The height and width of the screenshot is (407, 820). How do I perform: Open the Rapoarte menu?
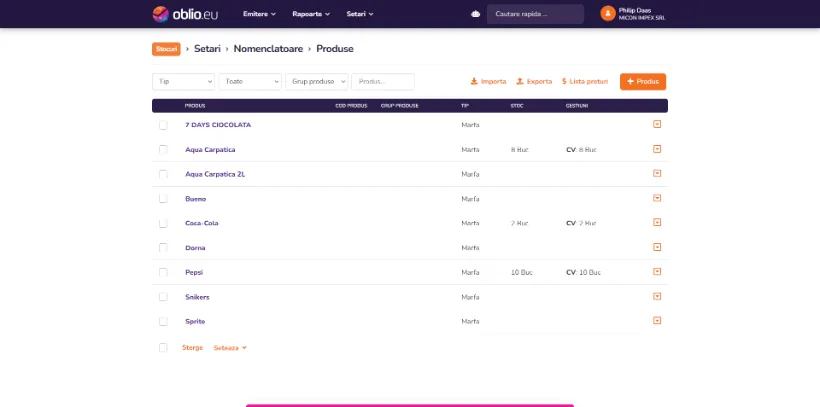click(311, 14)
